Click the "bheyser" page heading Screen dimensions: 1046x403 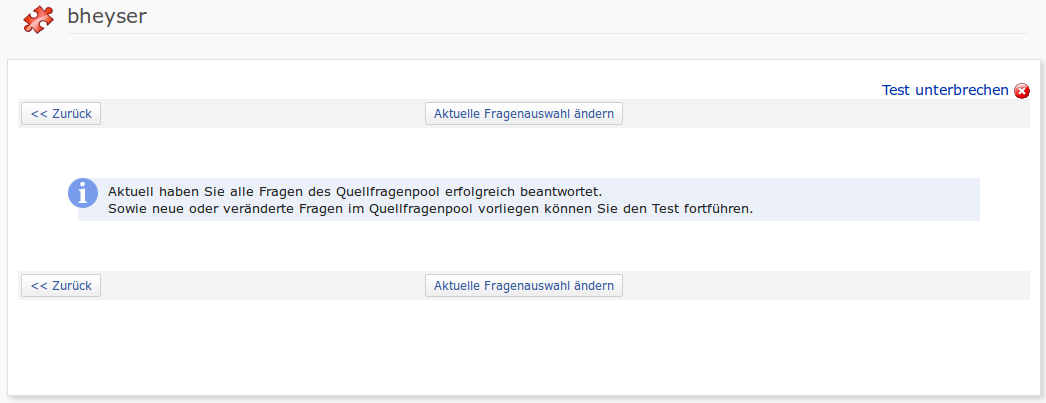(107, 16)
